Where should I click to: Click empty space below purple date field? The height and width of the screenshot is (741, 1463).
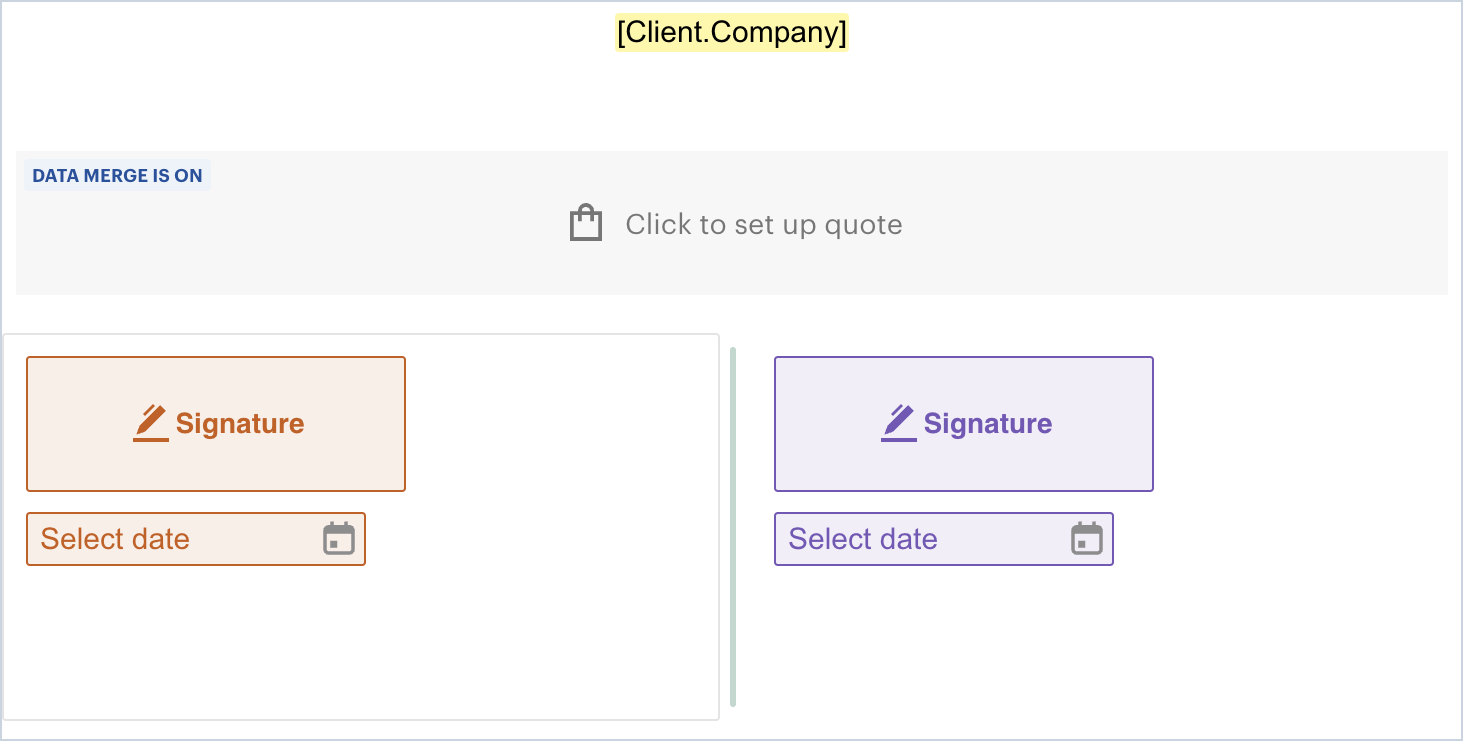[x=950, y=640]
